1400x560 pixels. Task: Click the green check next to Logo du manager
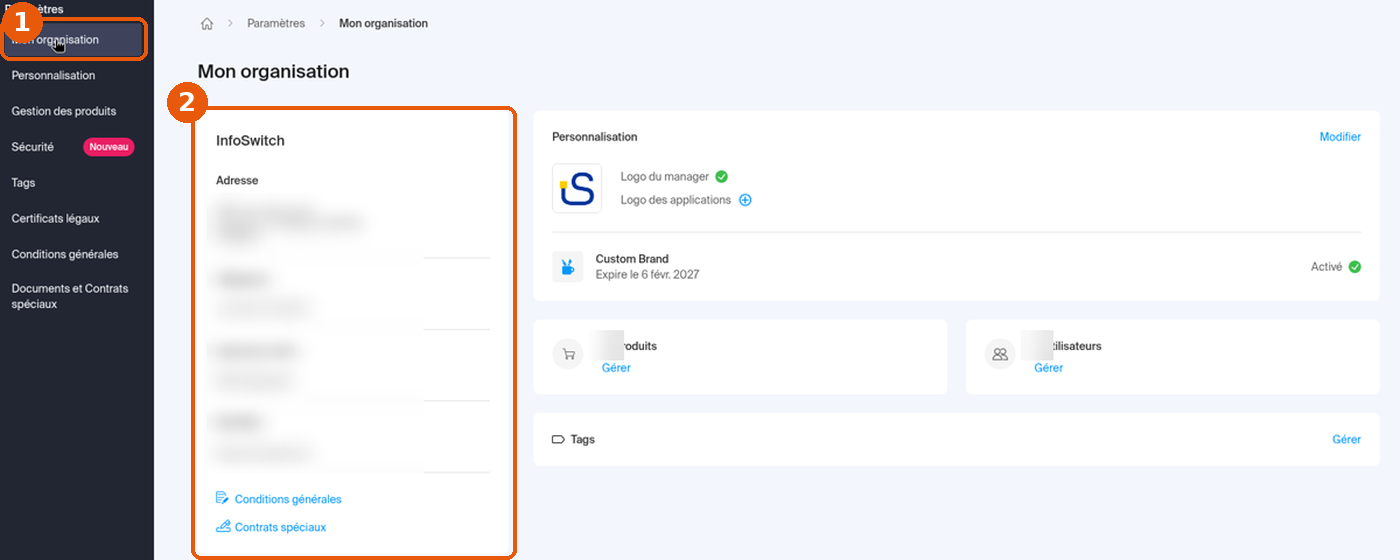point(721,177)
